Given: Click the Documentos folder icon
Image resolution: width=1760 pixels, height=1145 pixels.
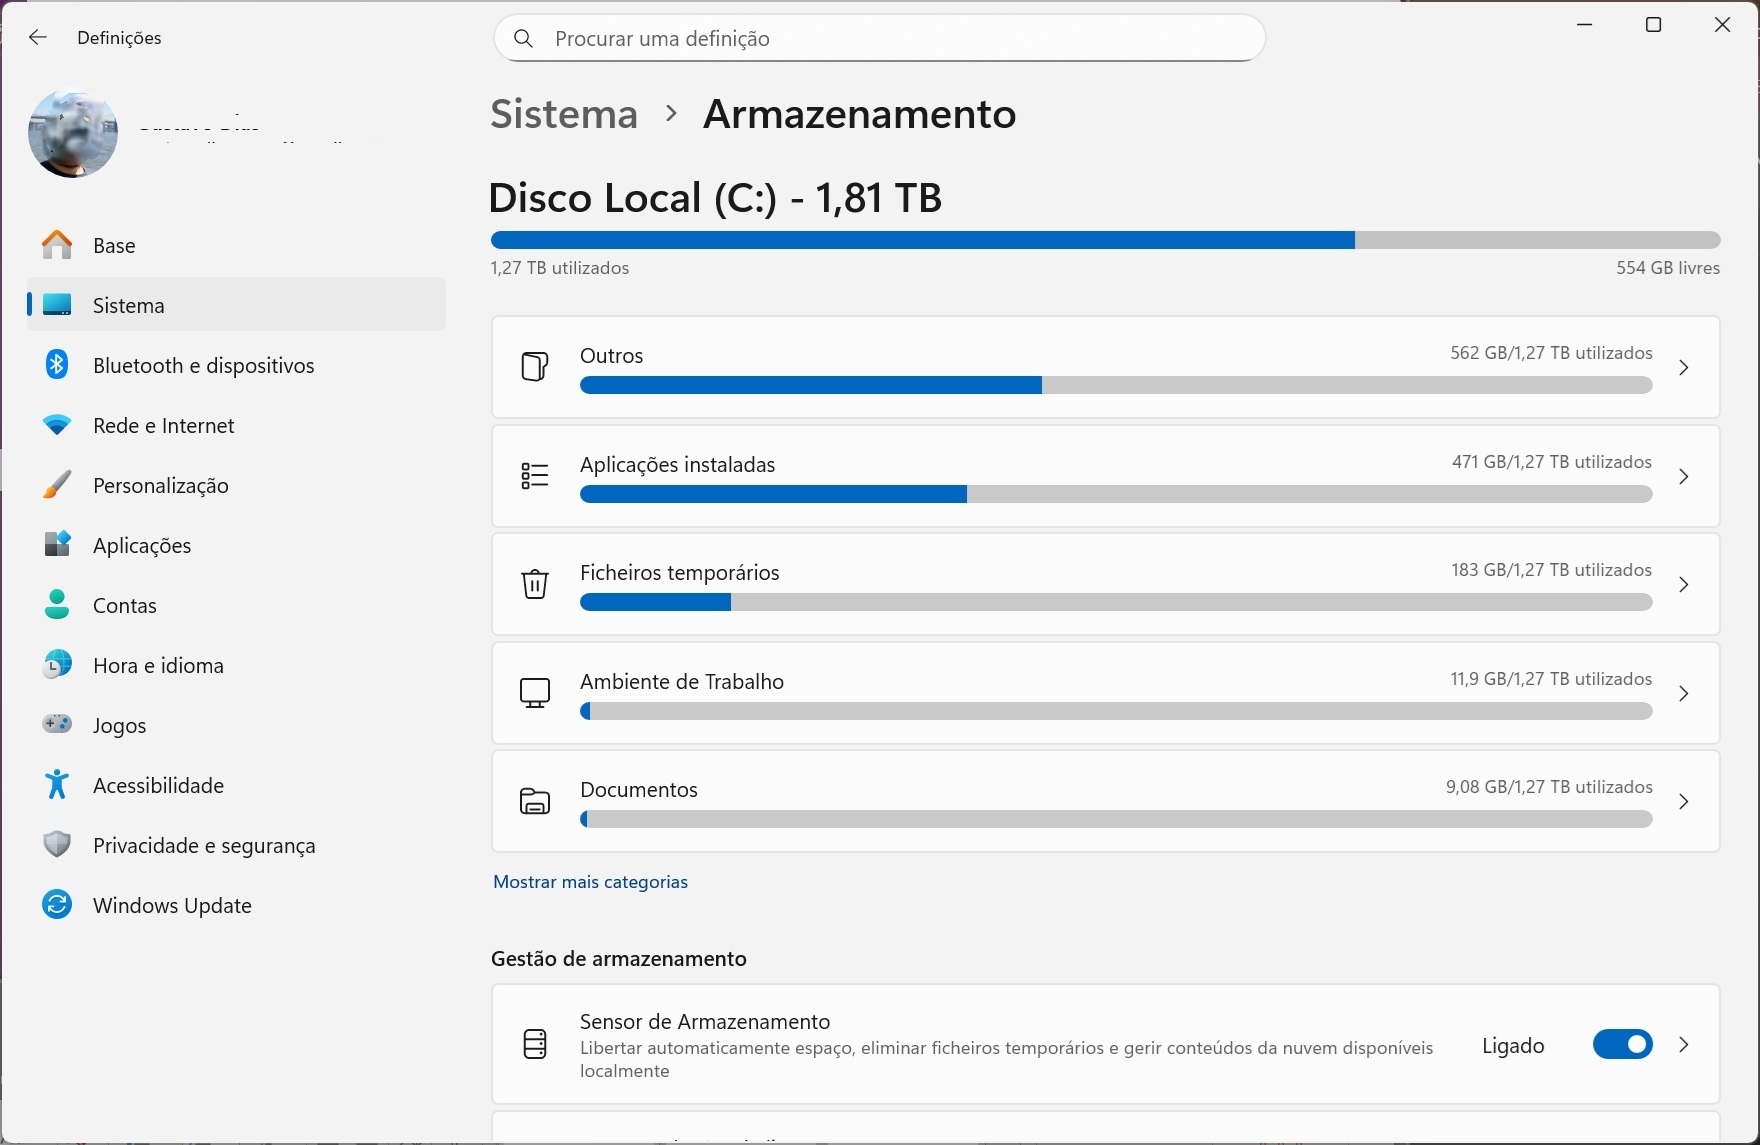Looking at the screenshot, I should [x=535, y=801].
